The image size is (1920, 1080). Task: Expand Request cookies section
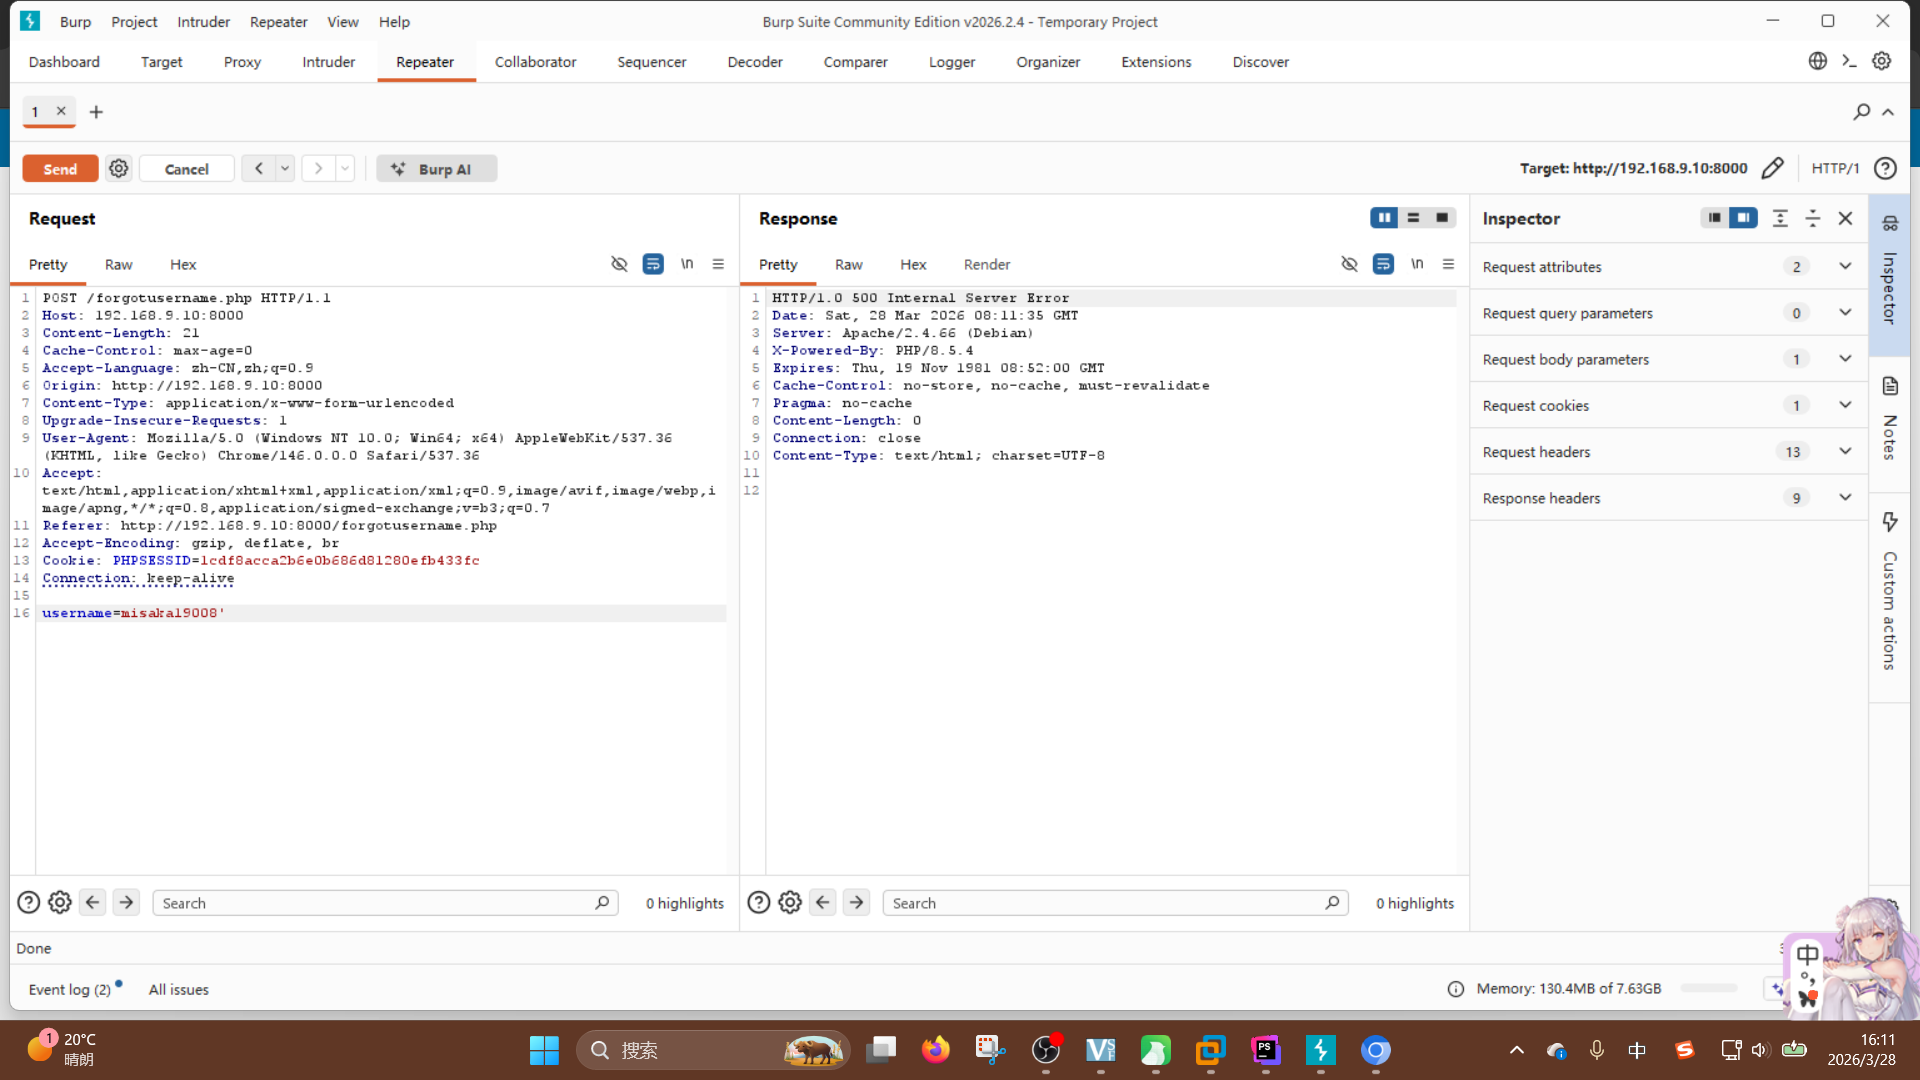click(x=1845, y=406)
